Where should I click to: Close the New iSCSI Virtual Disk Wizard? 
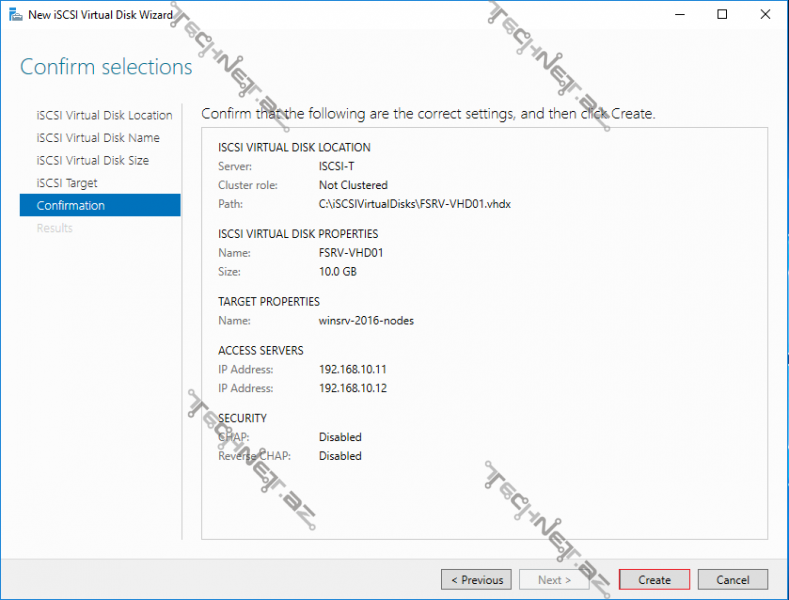[765, 15]
